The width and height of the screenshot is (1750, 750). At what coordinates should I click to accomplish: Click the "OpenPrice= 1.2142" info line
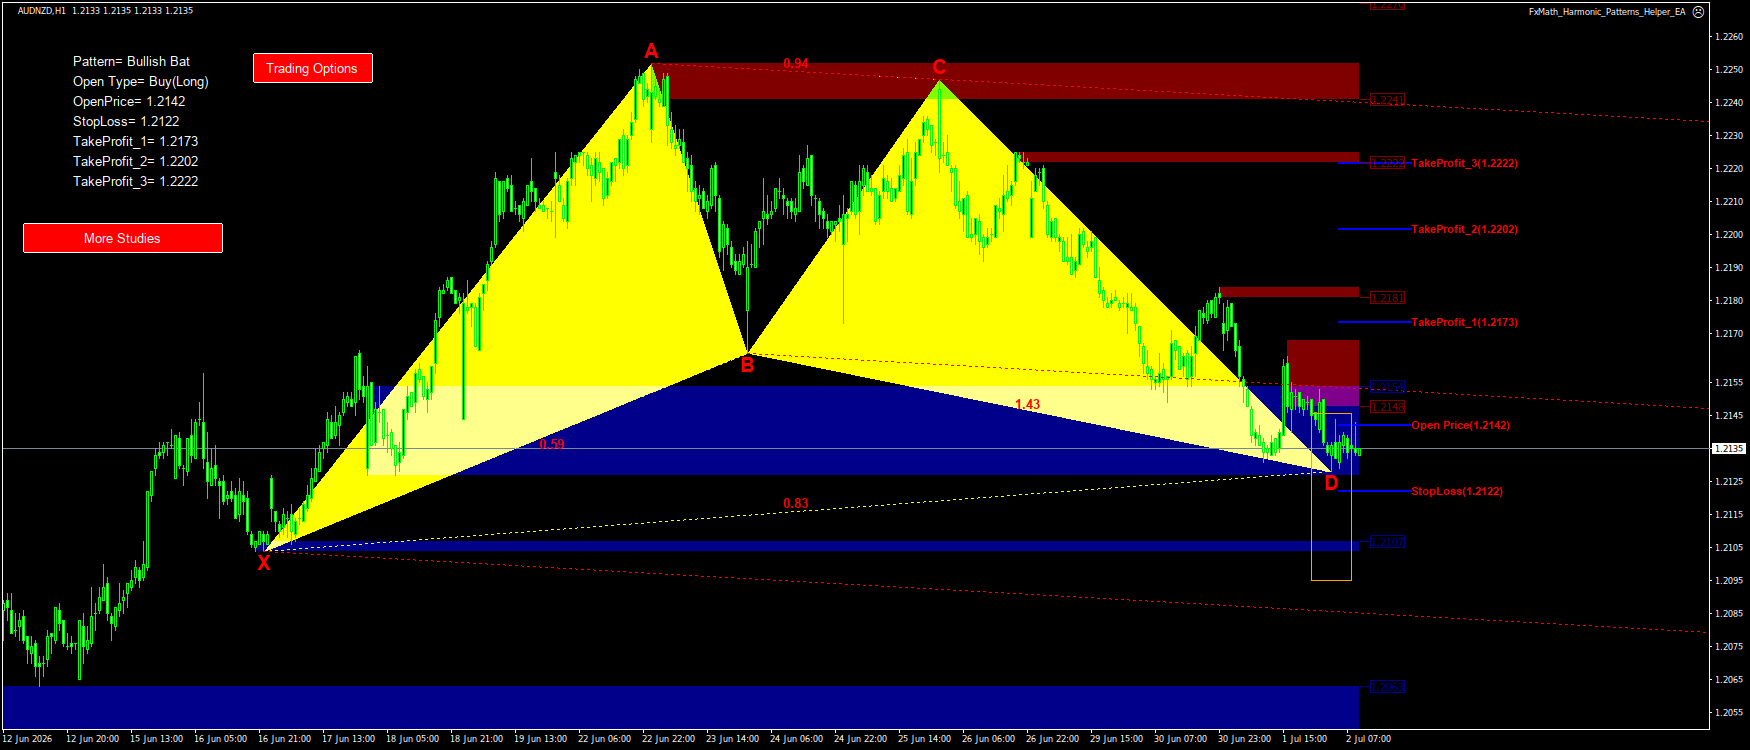tap(129, 101)
